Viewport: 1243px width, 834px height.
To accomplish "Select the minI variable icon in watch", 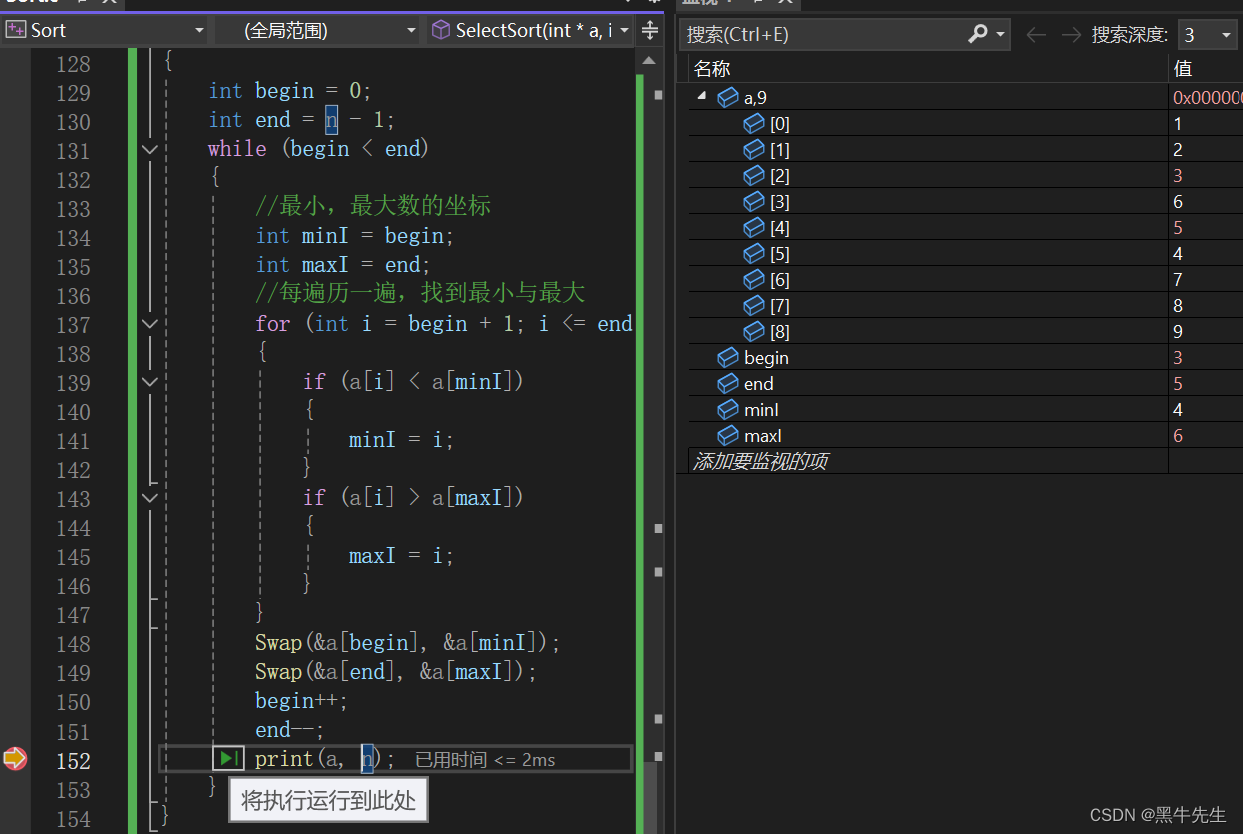I will click(728, 410).
